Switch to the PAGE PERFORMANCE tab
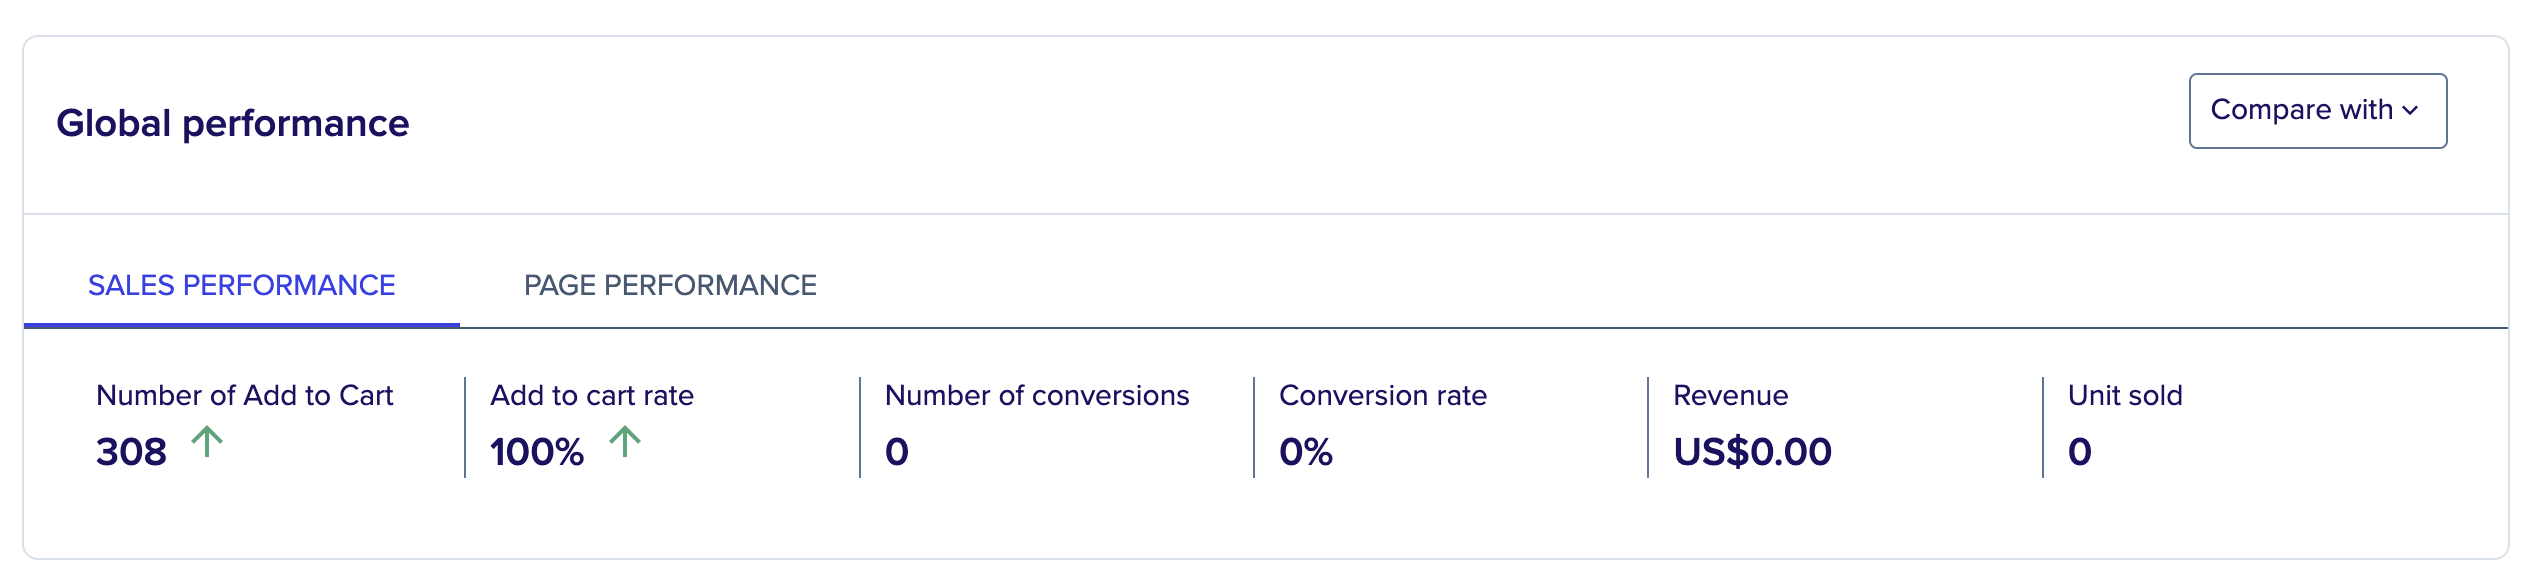This screenshot has height=574, width=2538. (670, 286)
